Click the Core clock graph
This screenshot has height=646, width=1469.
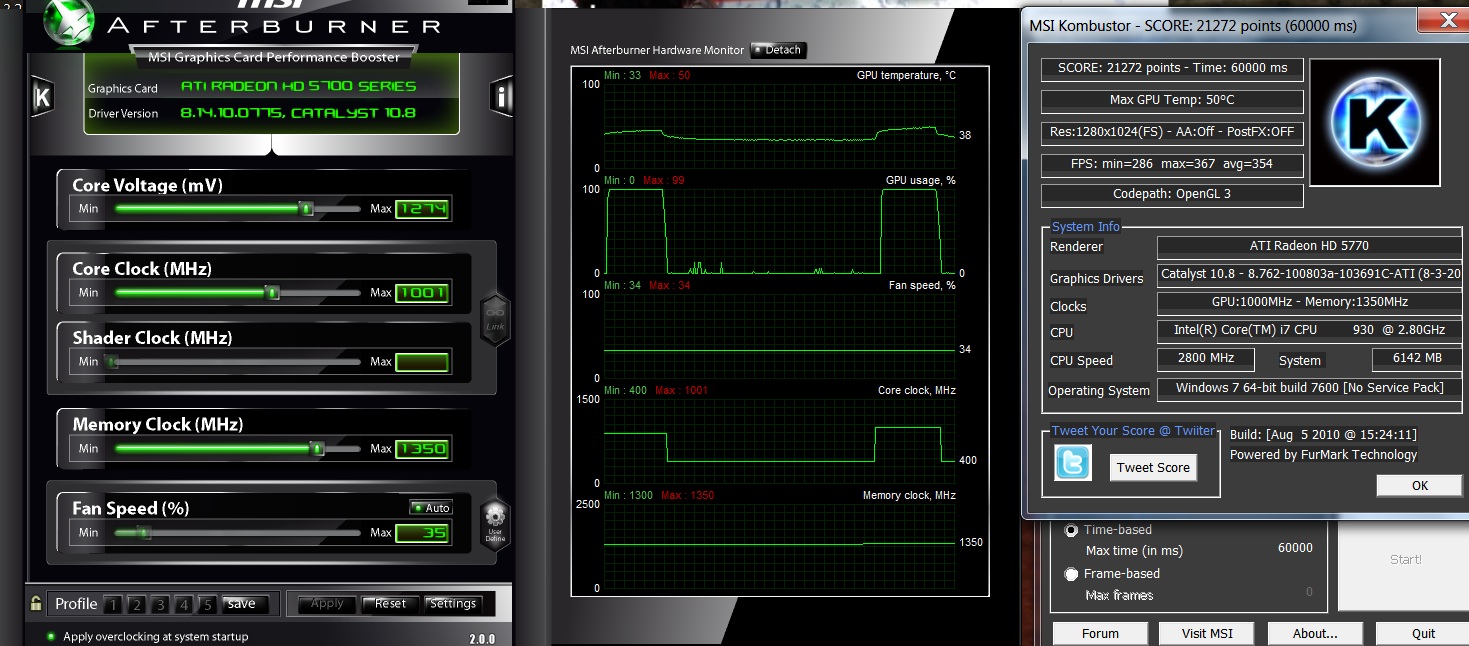[x=779, y=441]
